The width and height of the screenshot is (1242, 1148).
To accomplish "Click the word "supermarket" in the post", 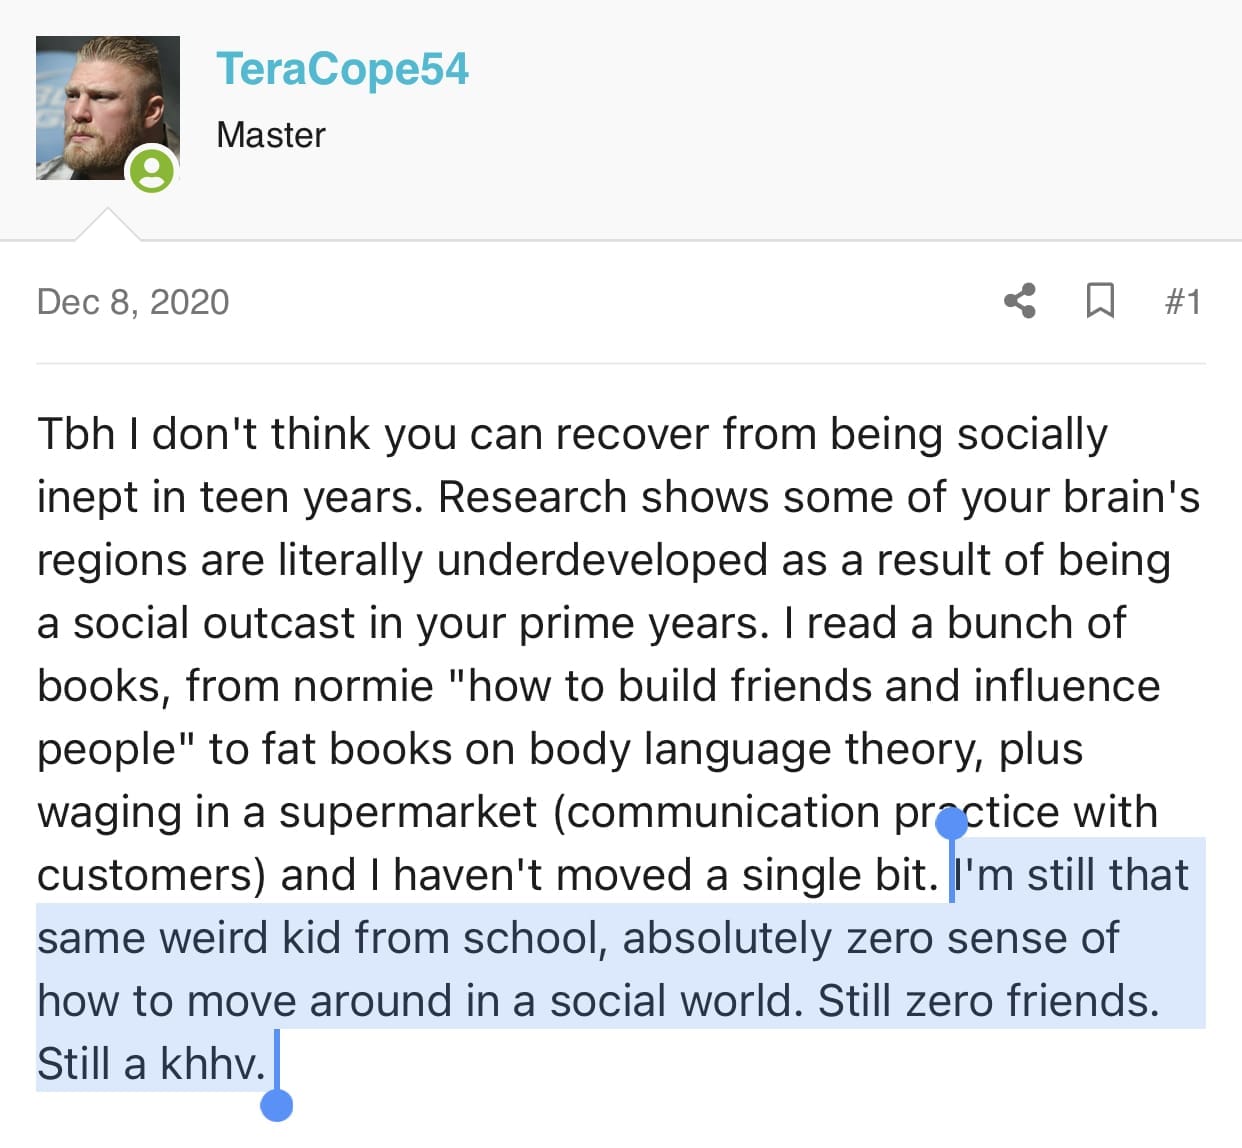I will point(408,812).
